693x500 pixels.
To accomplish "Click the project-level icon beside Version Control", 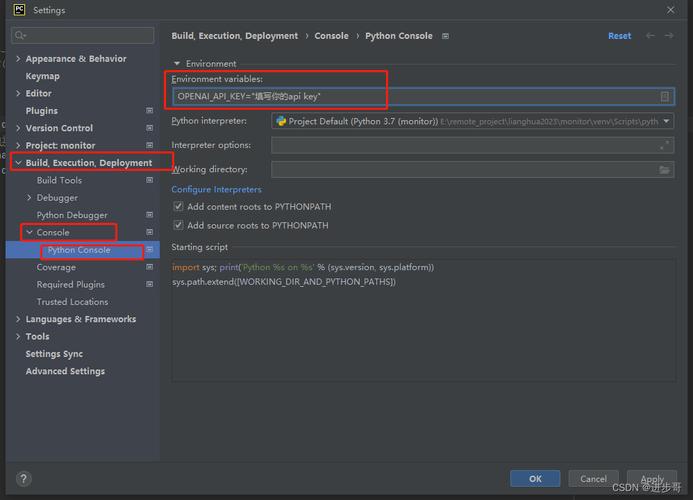I will (x=149, y=128).
